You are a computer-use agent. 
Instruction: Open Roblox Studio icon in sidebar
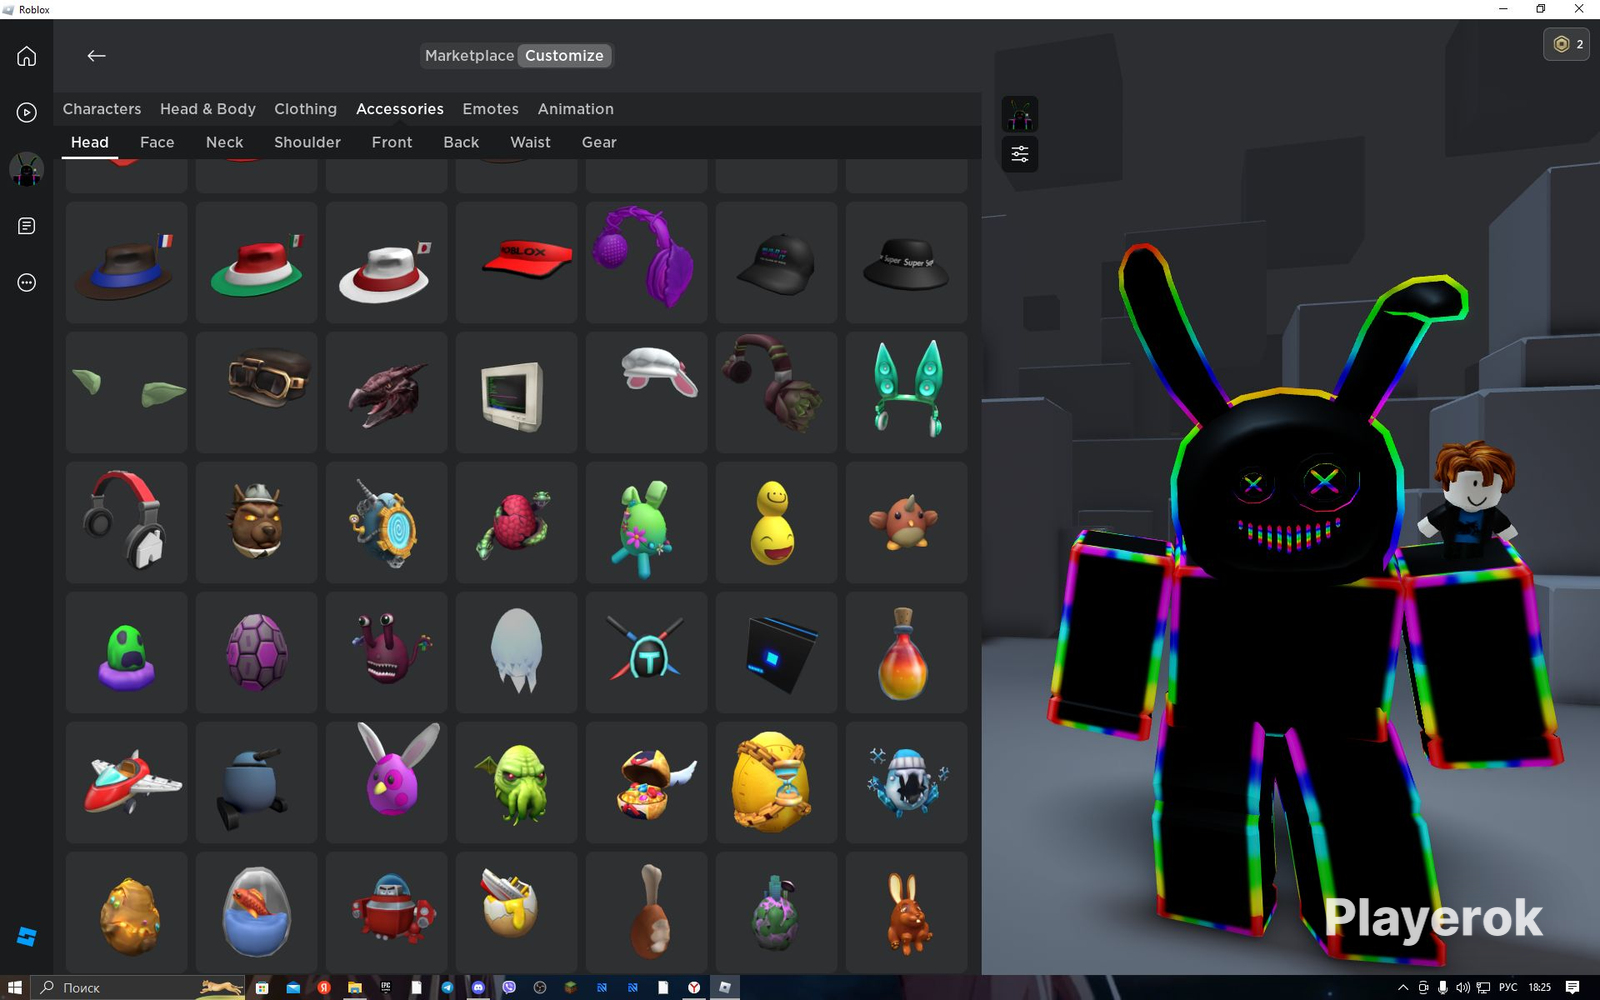coord(27,937)
